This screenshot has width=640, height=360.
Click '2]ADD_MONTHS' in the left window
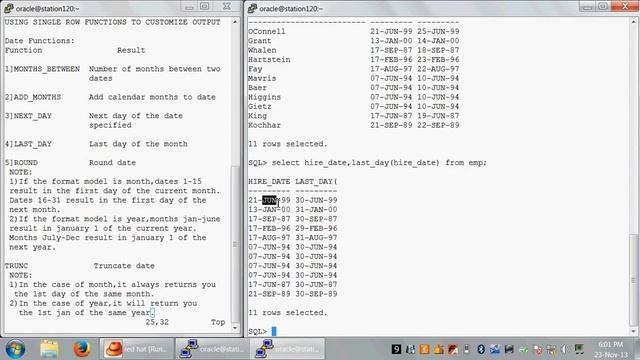(33, 97)
